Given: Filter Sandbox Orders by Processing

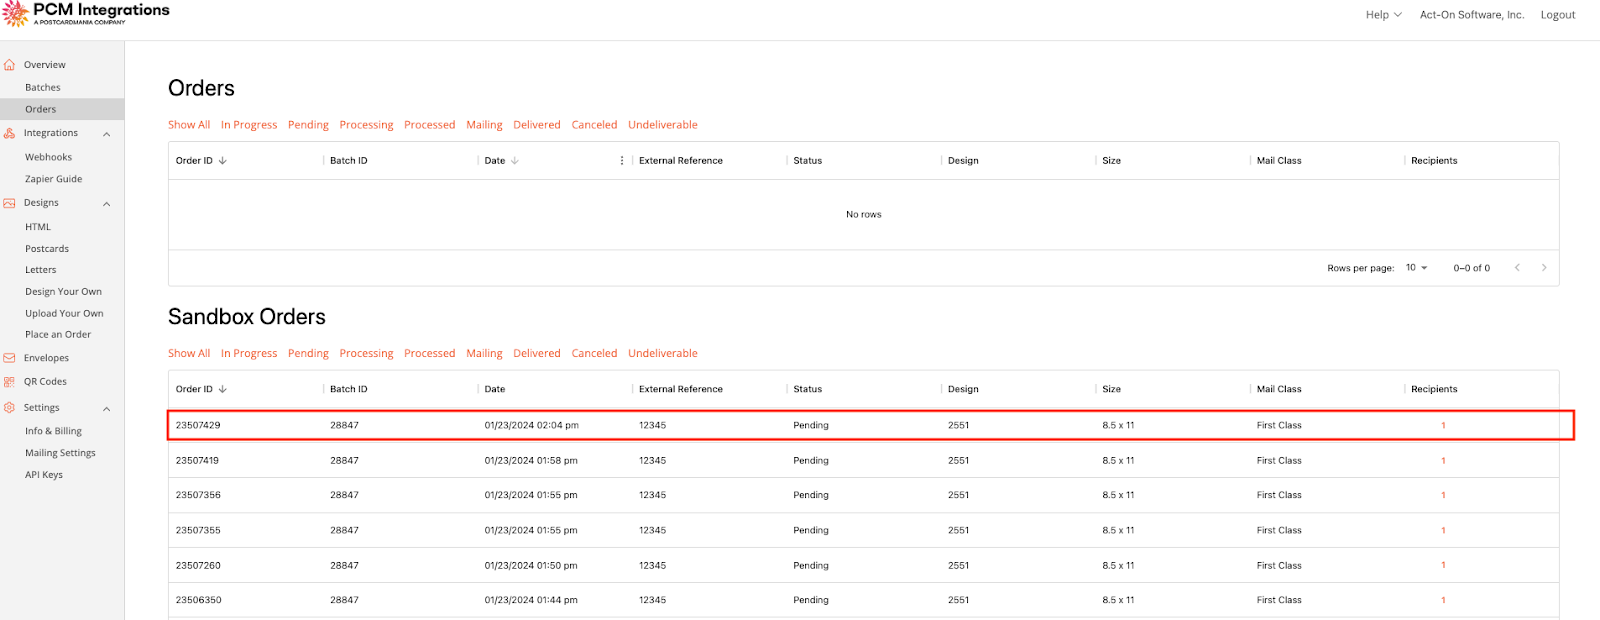Looking at the screenshot, I should (x=366, y=354).
